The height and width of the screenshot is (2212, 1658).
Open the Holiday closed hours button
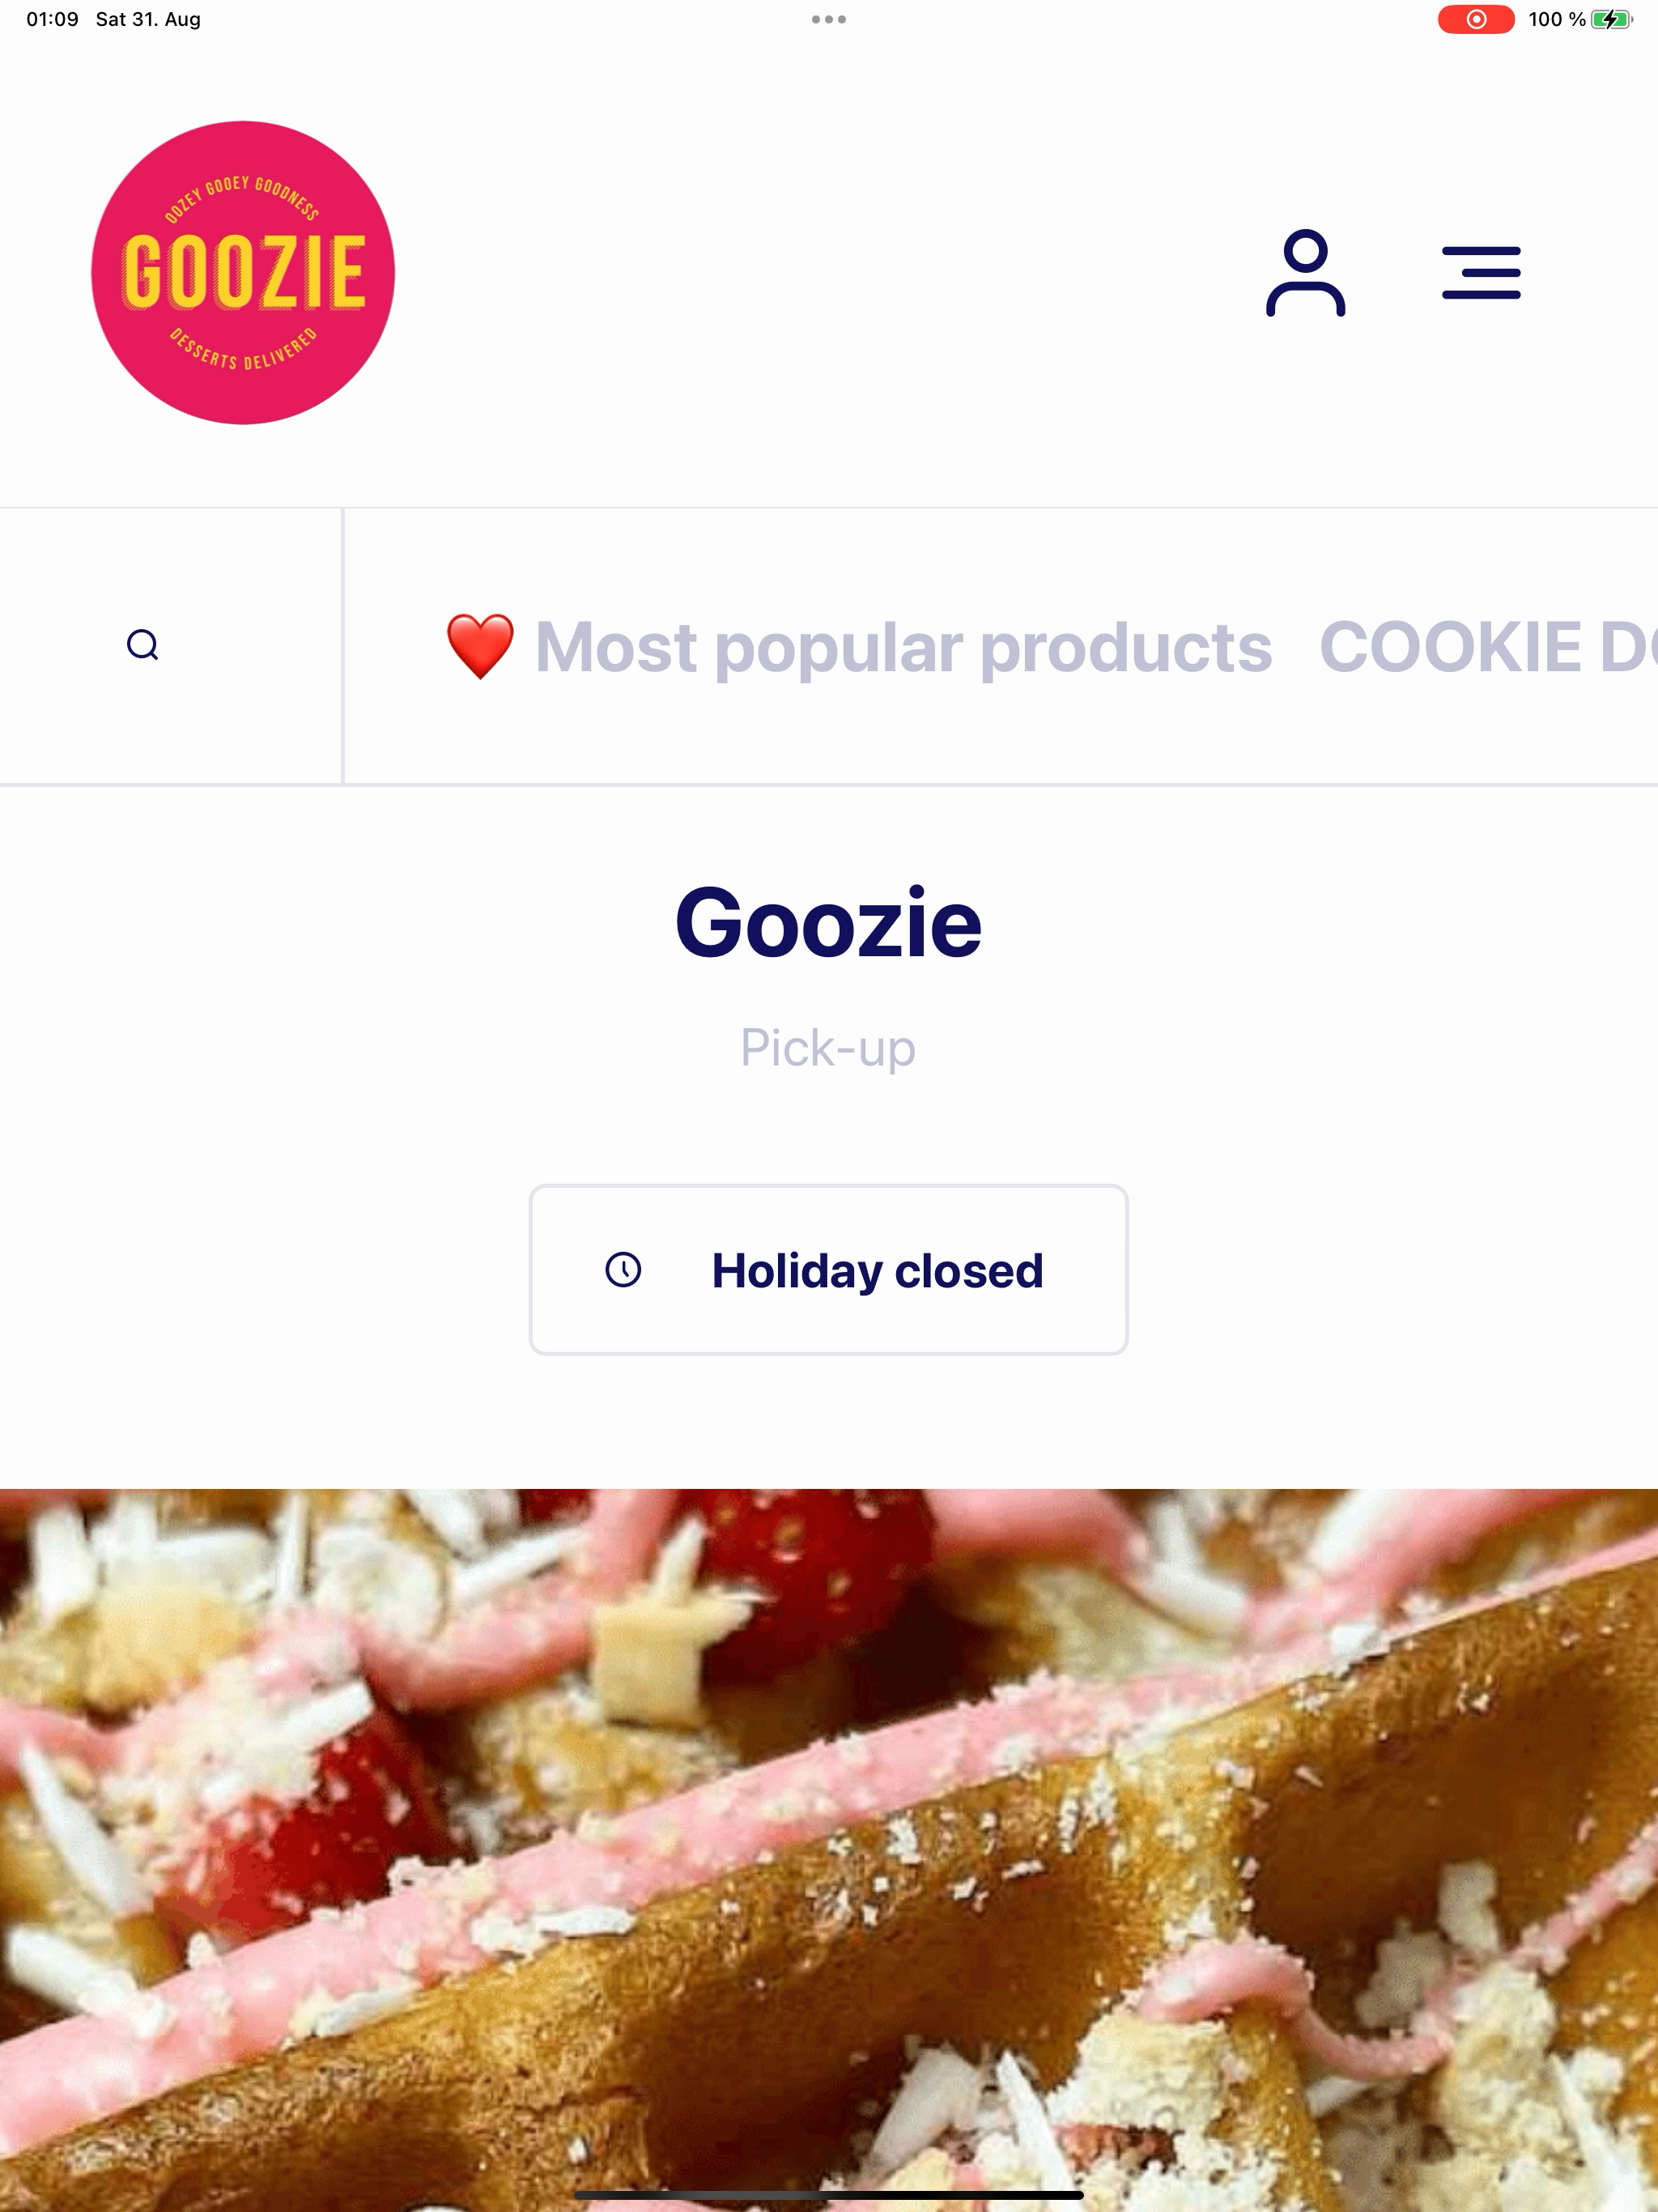pos(828,1270)
